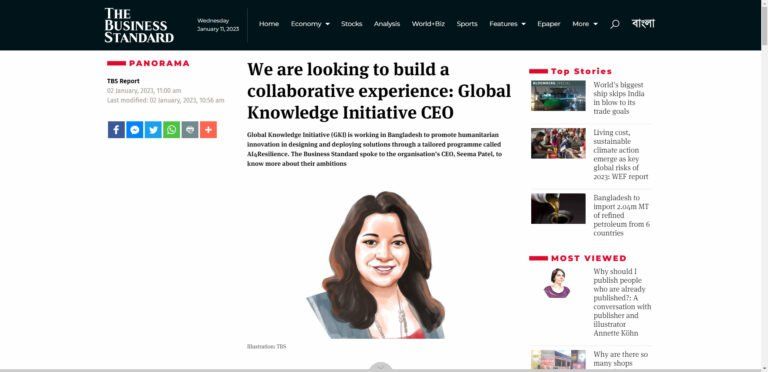The height and width of the screenshot is (372, 768).
Task: Click thumbnail of living cost story
Action: click(558, 143)
